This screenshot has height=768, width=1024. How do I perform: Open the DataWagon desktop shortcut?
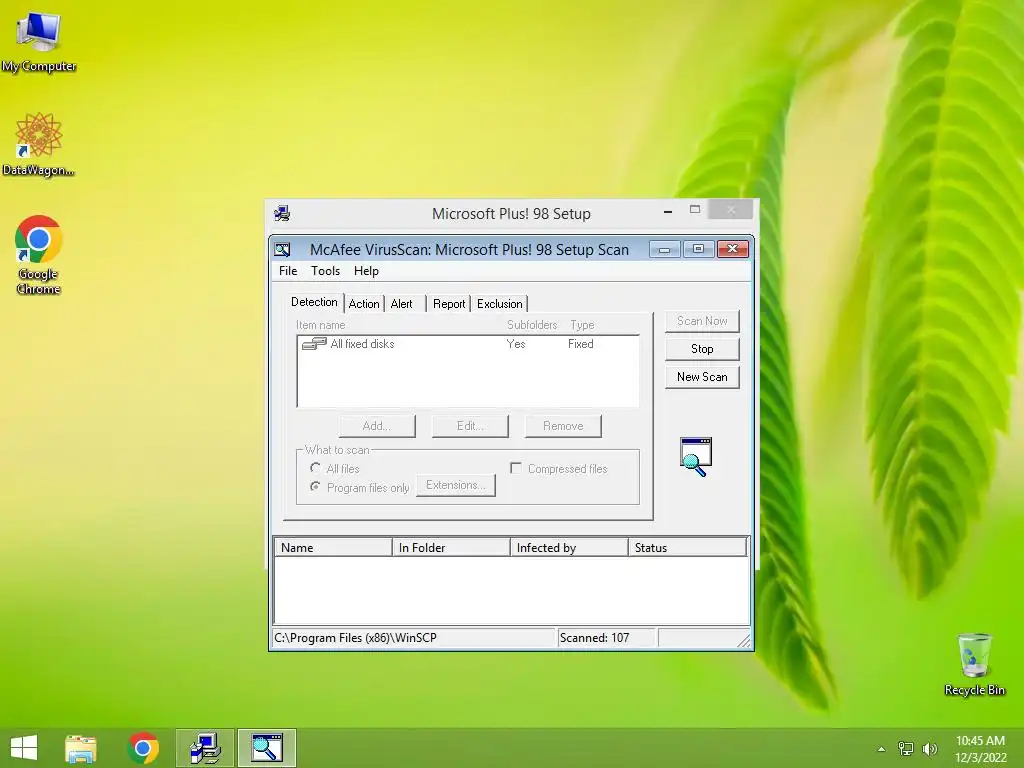[39, 144]
